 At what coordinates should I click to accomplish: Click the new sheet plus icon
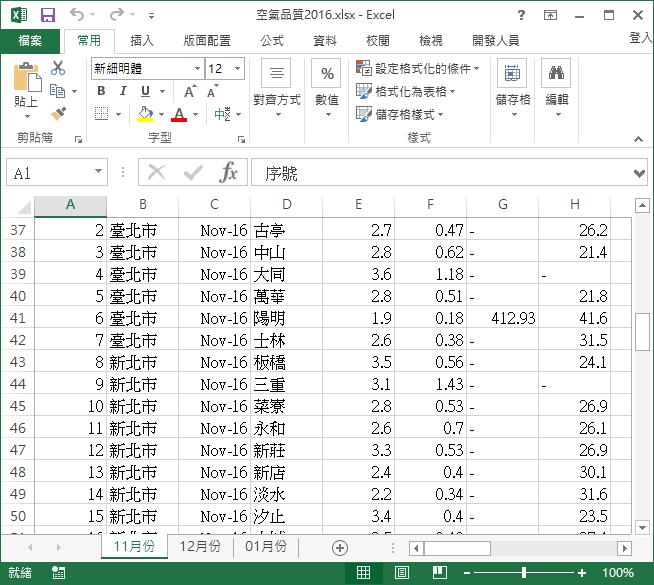click(x=340, y=547)
